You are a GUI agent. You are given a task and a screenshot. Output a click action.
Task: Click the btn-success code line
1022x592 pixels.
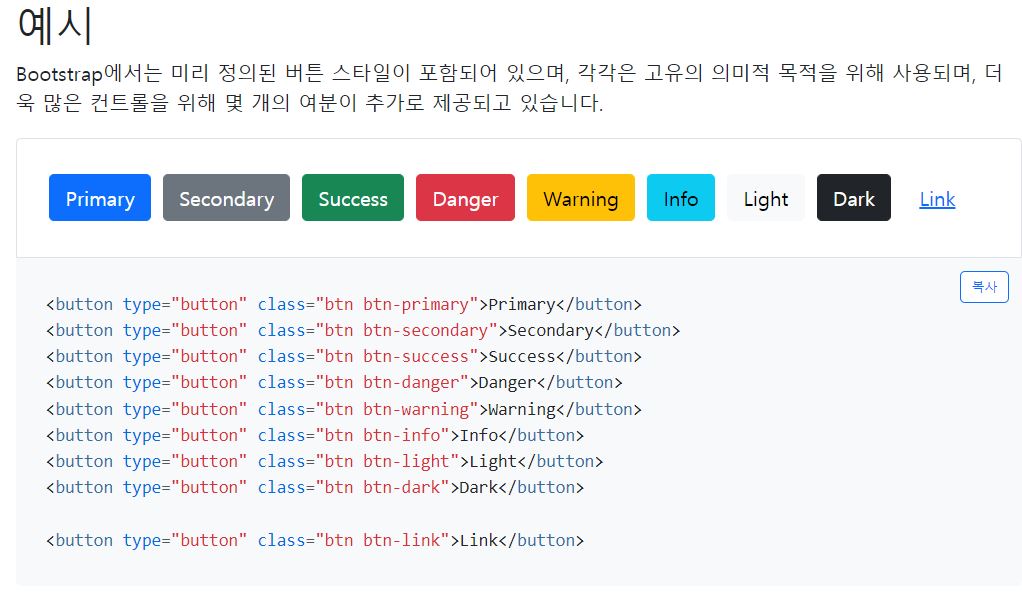(x=344, y=357)
